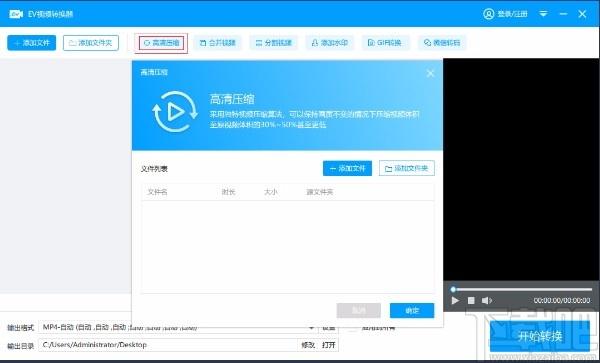Open the title bar dropdown menu arrow

click(543, 14)
